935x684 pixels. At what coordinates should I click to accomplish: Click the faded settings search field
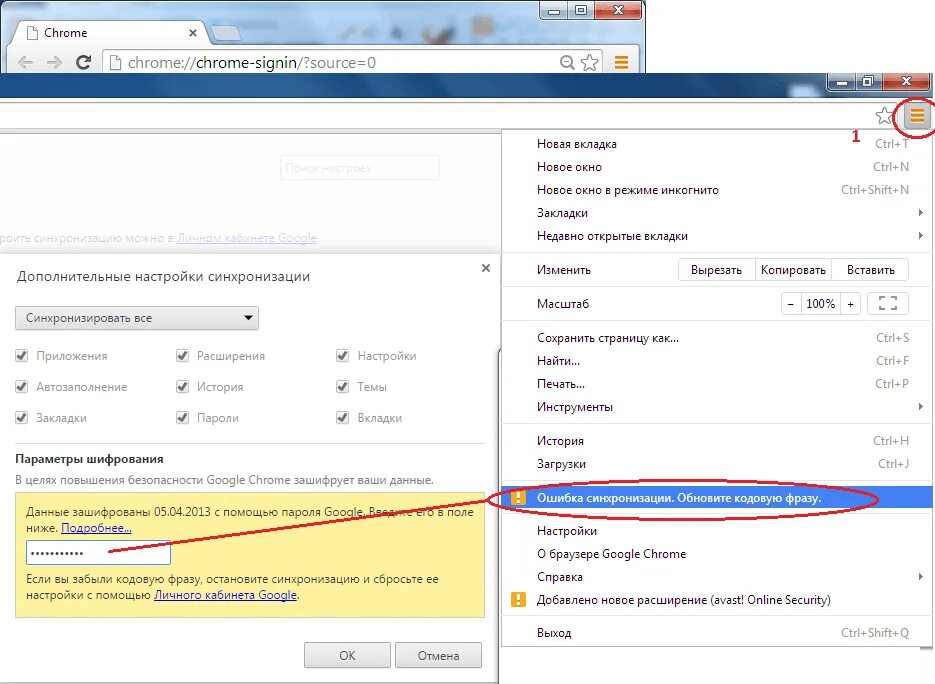click(x=360, y=168)
